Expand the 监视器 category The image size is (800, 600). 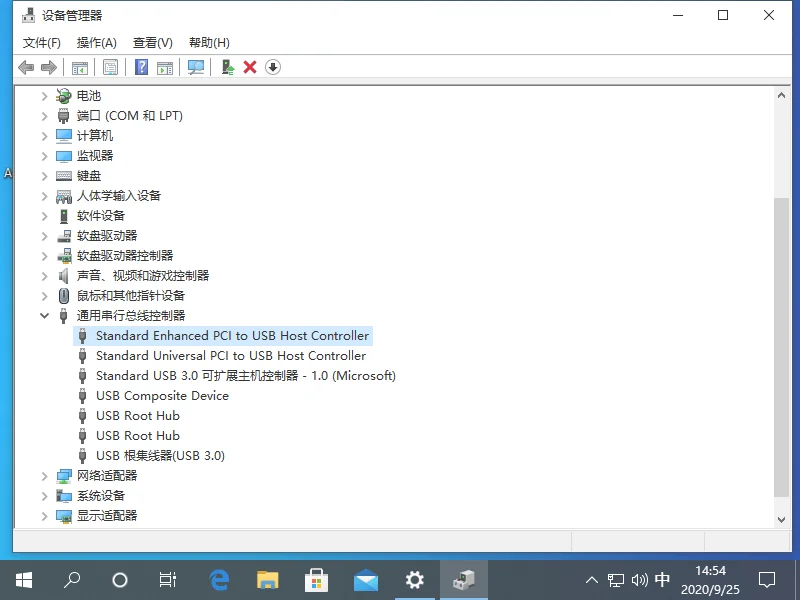44,156
